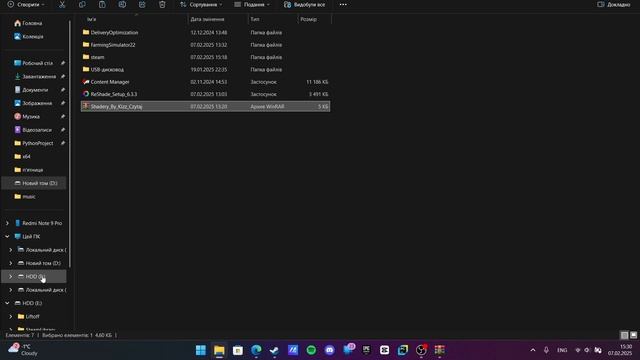The image size is (640, 360).
Task: Select the ReShade_Setup_6.3.3 file
Action: [x=205, y=94]
